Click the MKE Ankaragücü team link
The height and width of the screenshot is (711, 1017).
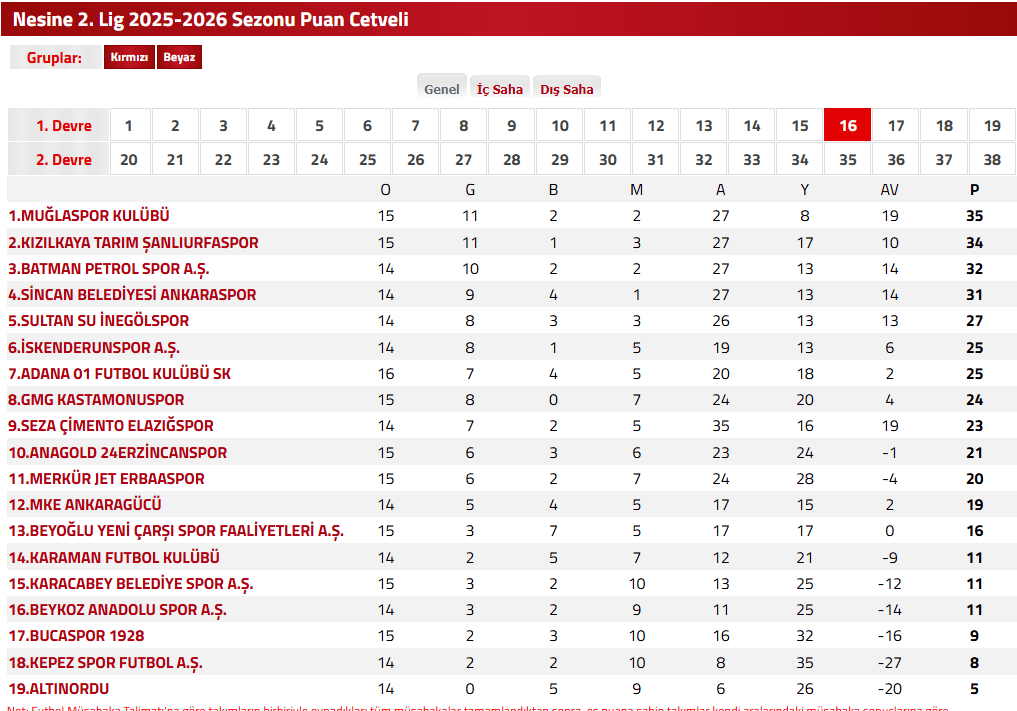pos(85,505)
